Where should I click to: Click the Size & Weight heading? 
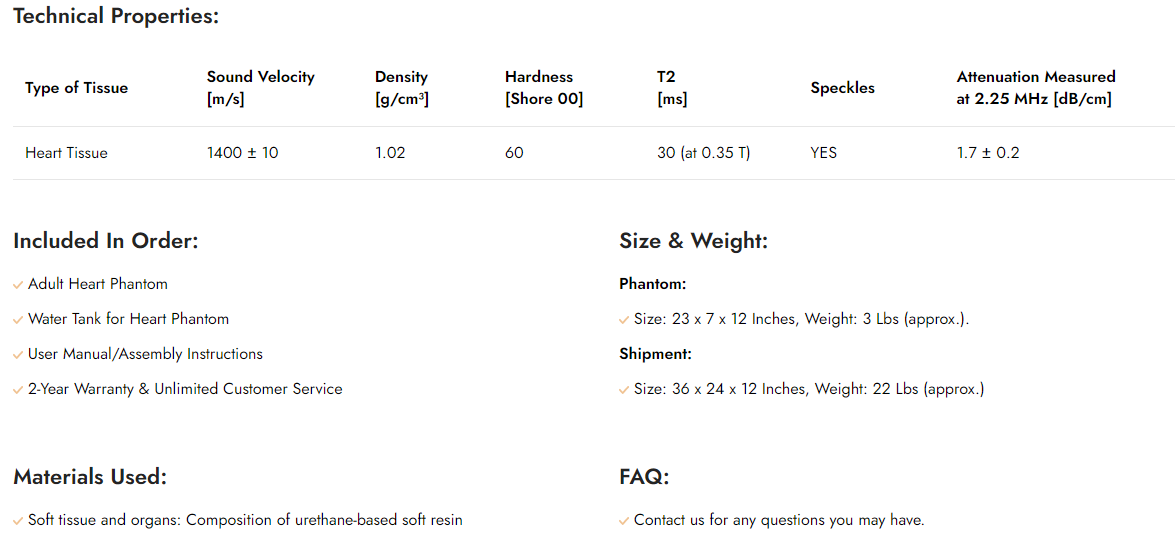tap(693, 241)
